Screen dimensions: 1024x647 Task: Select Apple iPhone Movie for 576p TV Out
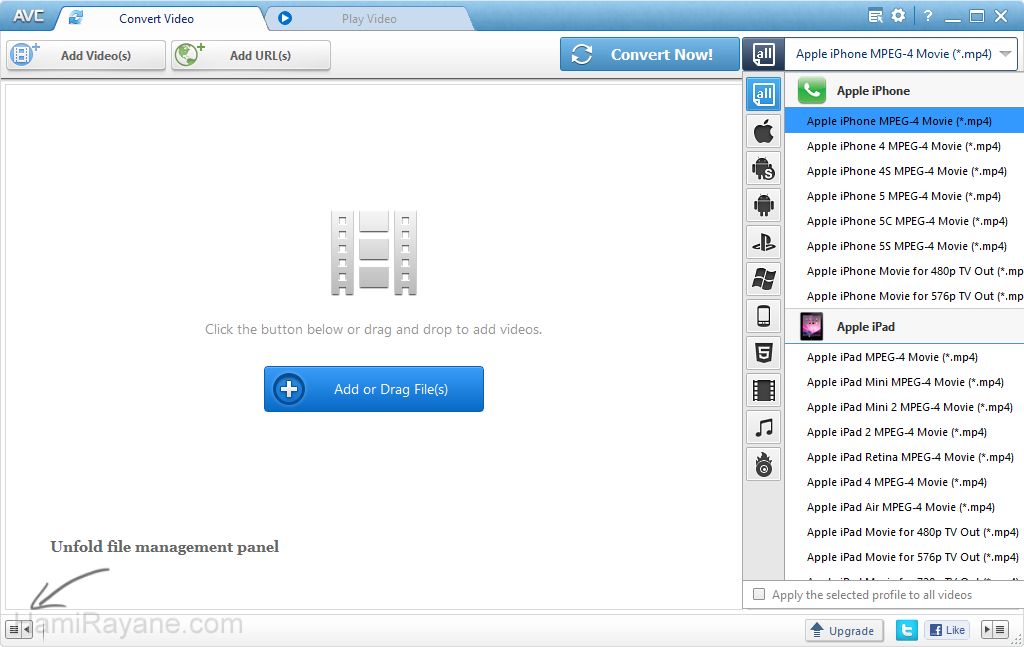point(904,296)
